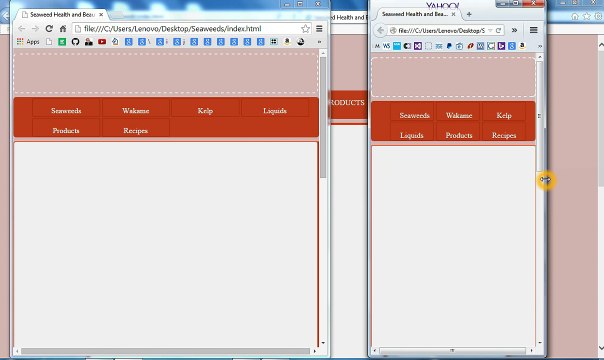Screen dimensions: 604x360
Task: Open the Bing bookmark in Firefox
Action: pos(501,46)
